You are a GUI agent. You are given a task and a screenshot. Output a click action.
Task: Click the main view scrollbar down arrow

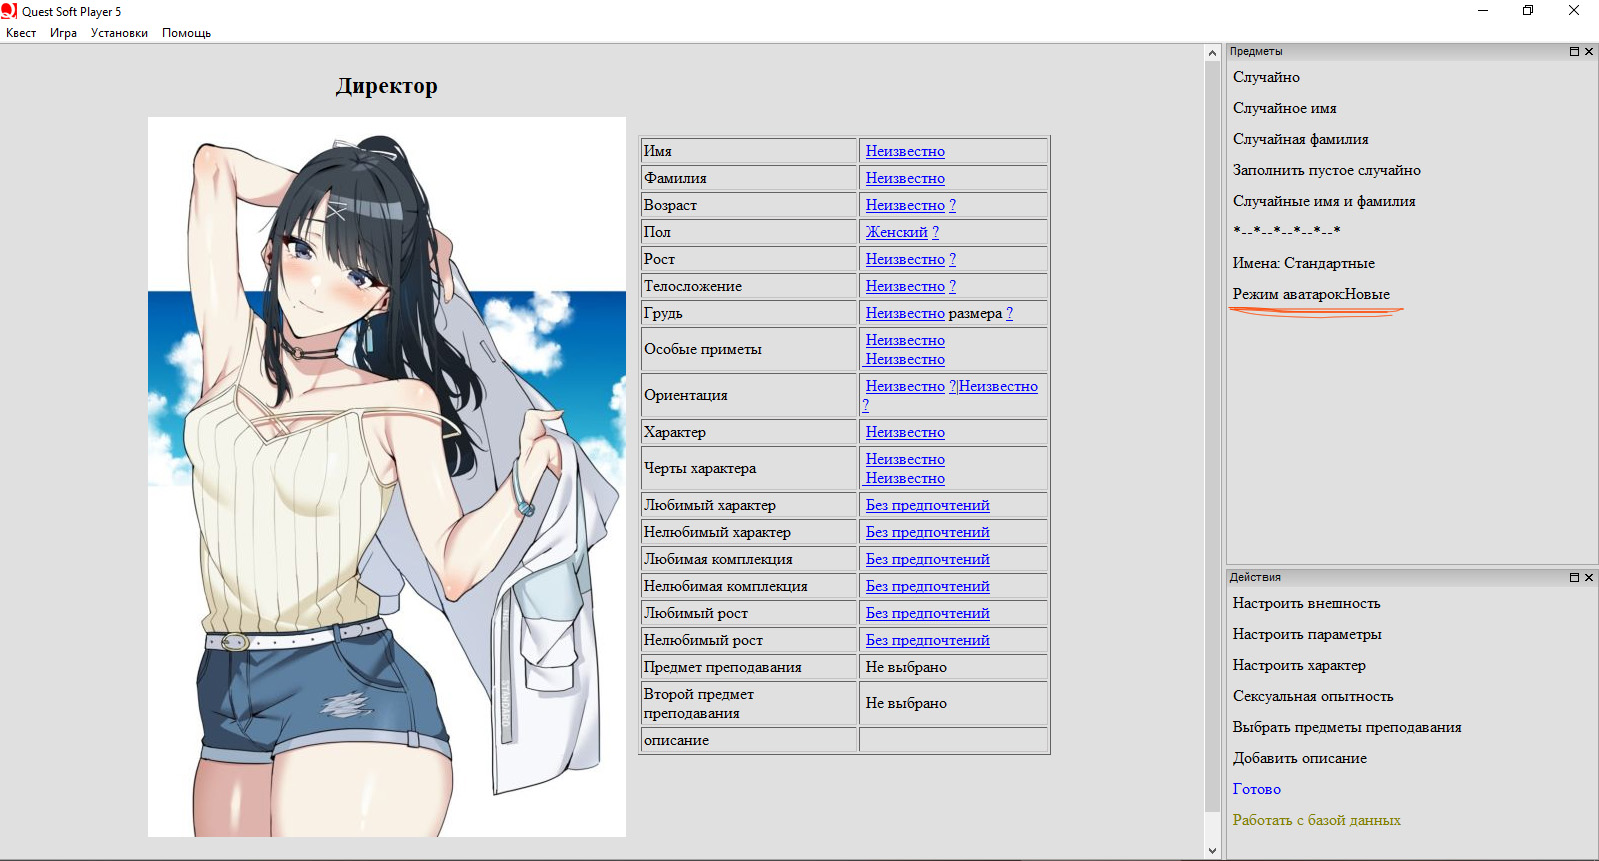tap(1213, 851)
